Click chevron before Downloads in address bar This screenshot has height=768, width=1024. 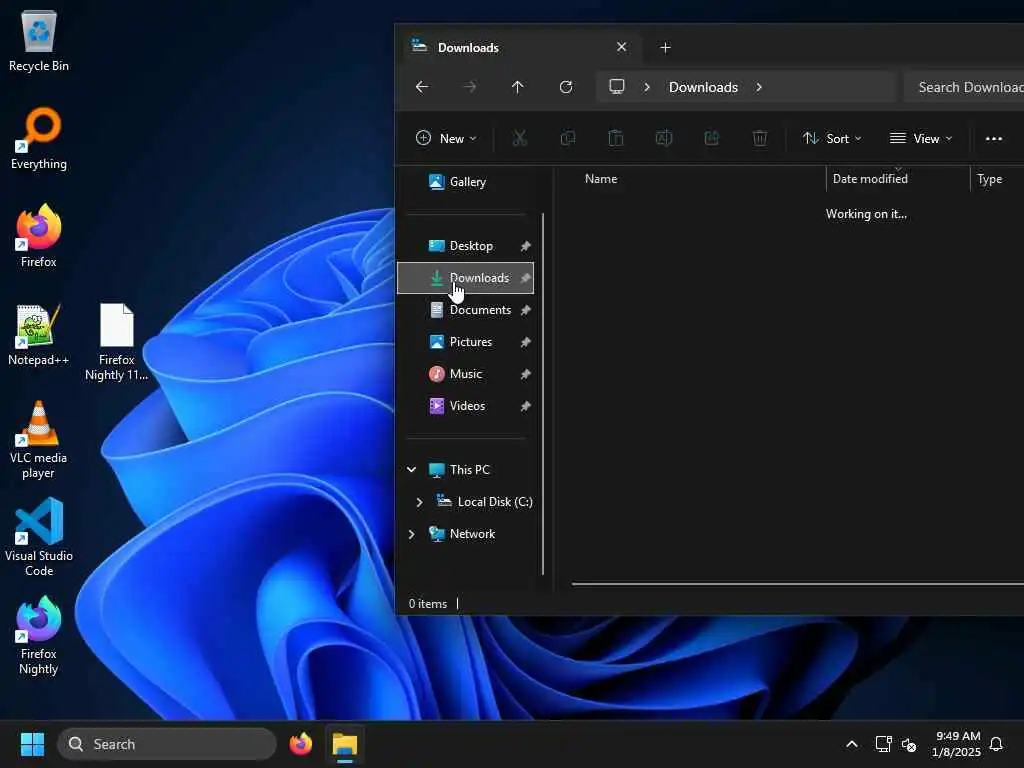click(x=647, y=87)
